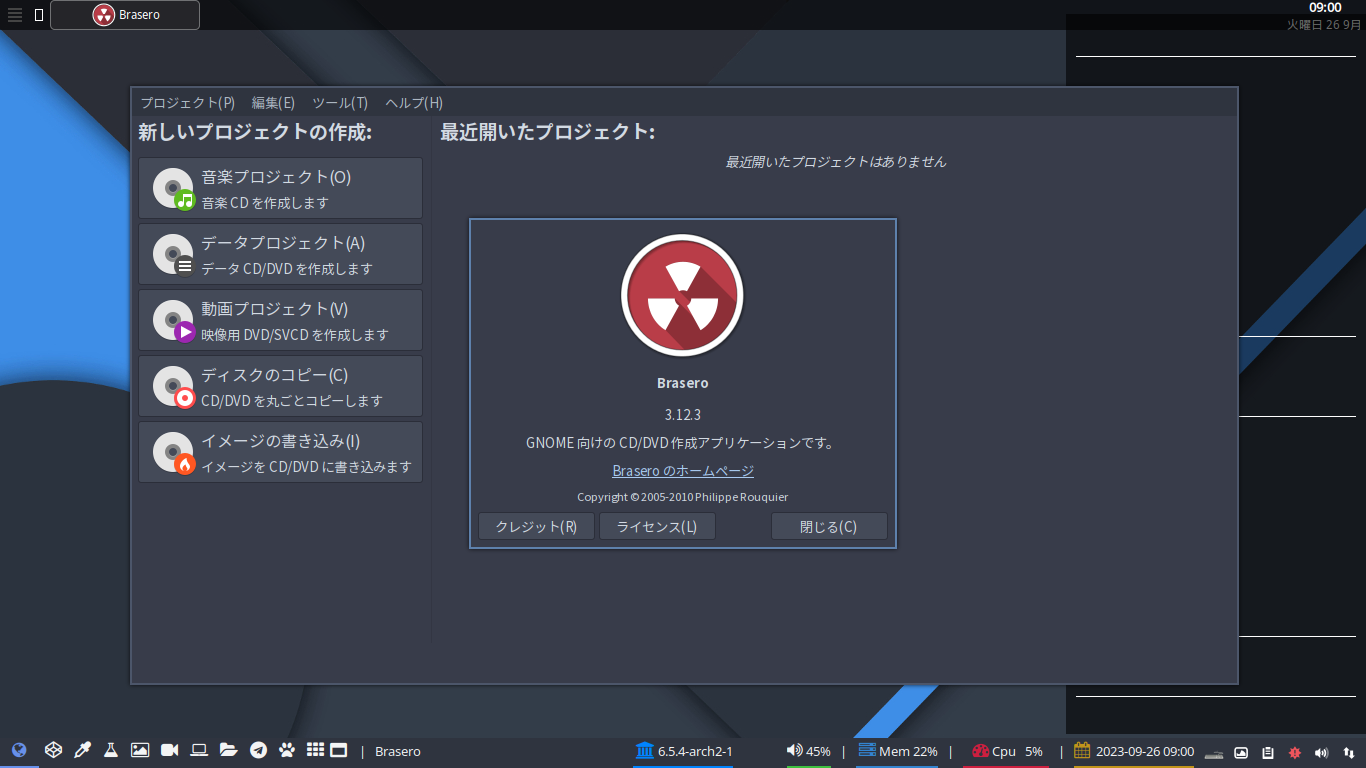The image size is (1366, 768).
Task: Click the Brasero title text in bottom taskbar
Action: [398, 751]
